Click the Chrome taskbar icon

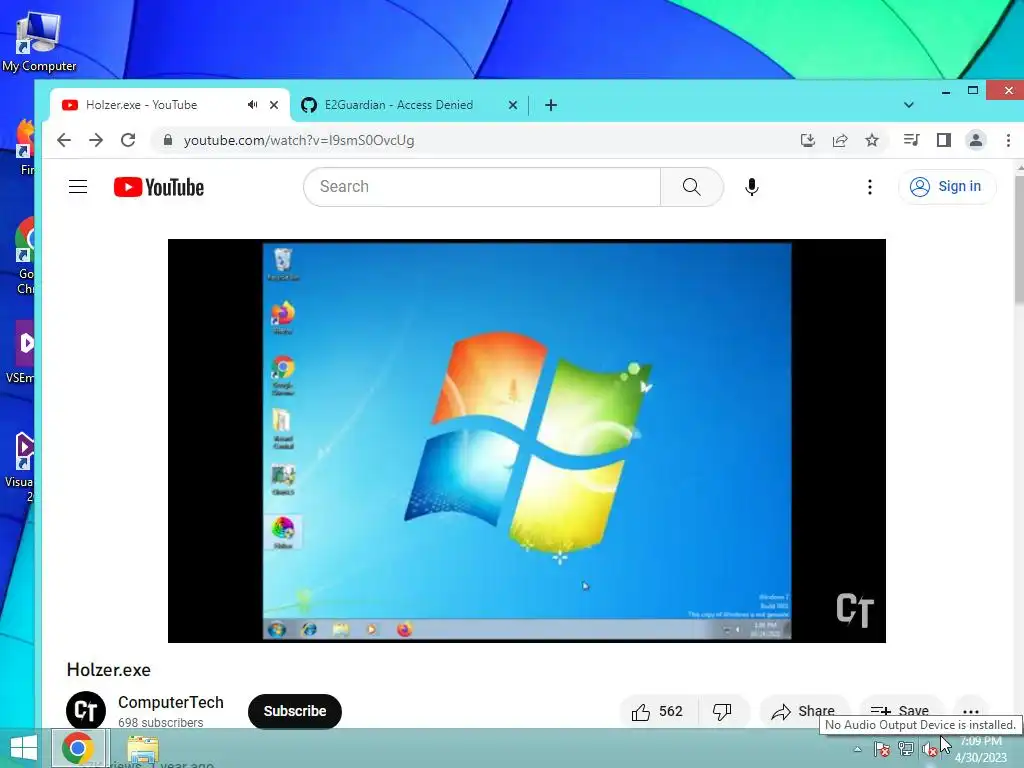point(78,748)
